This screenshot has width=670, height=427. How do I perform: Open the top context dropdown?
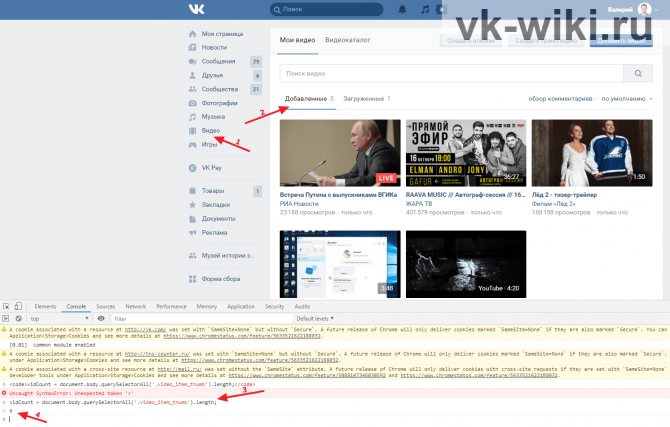point(59,318)
